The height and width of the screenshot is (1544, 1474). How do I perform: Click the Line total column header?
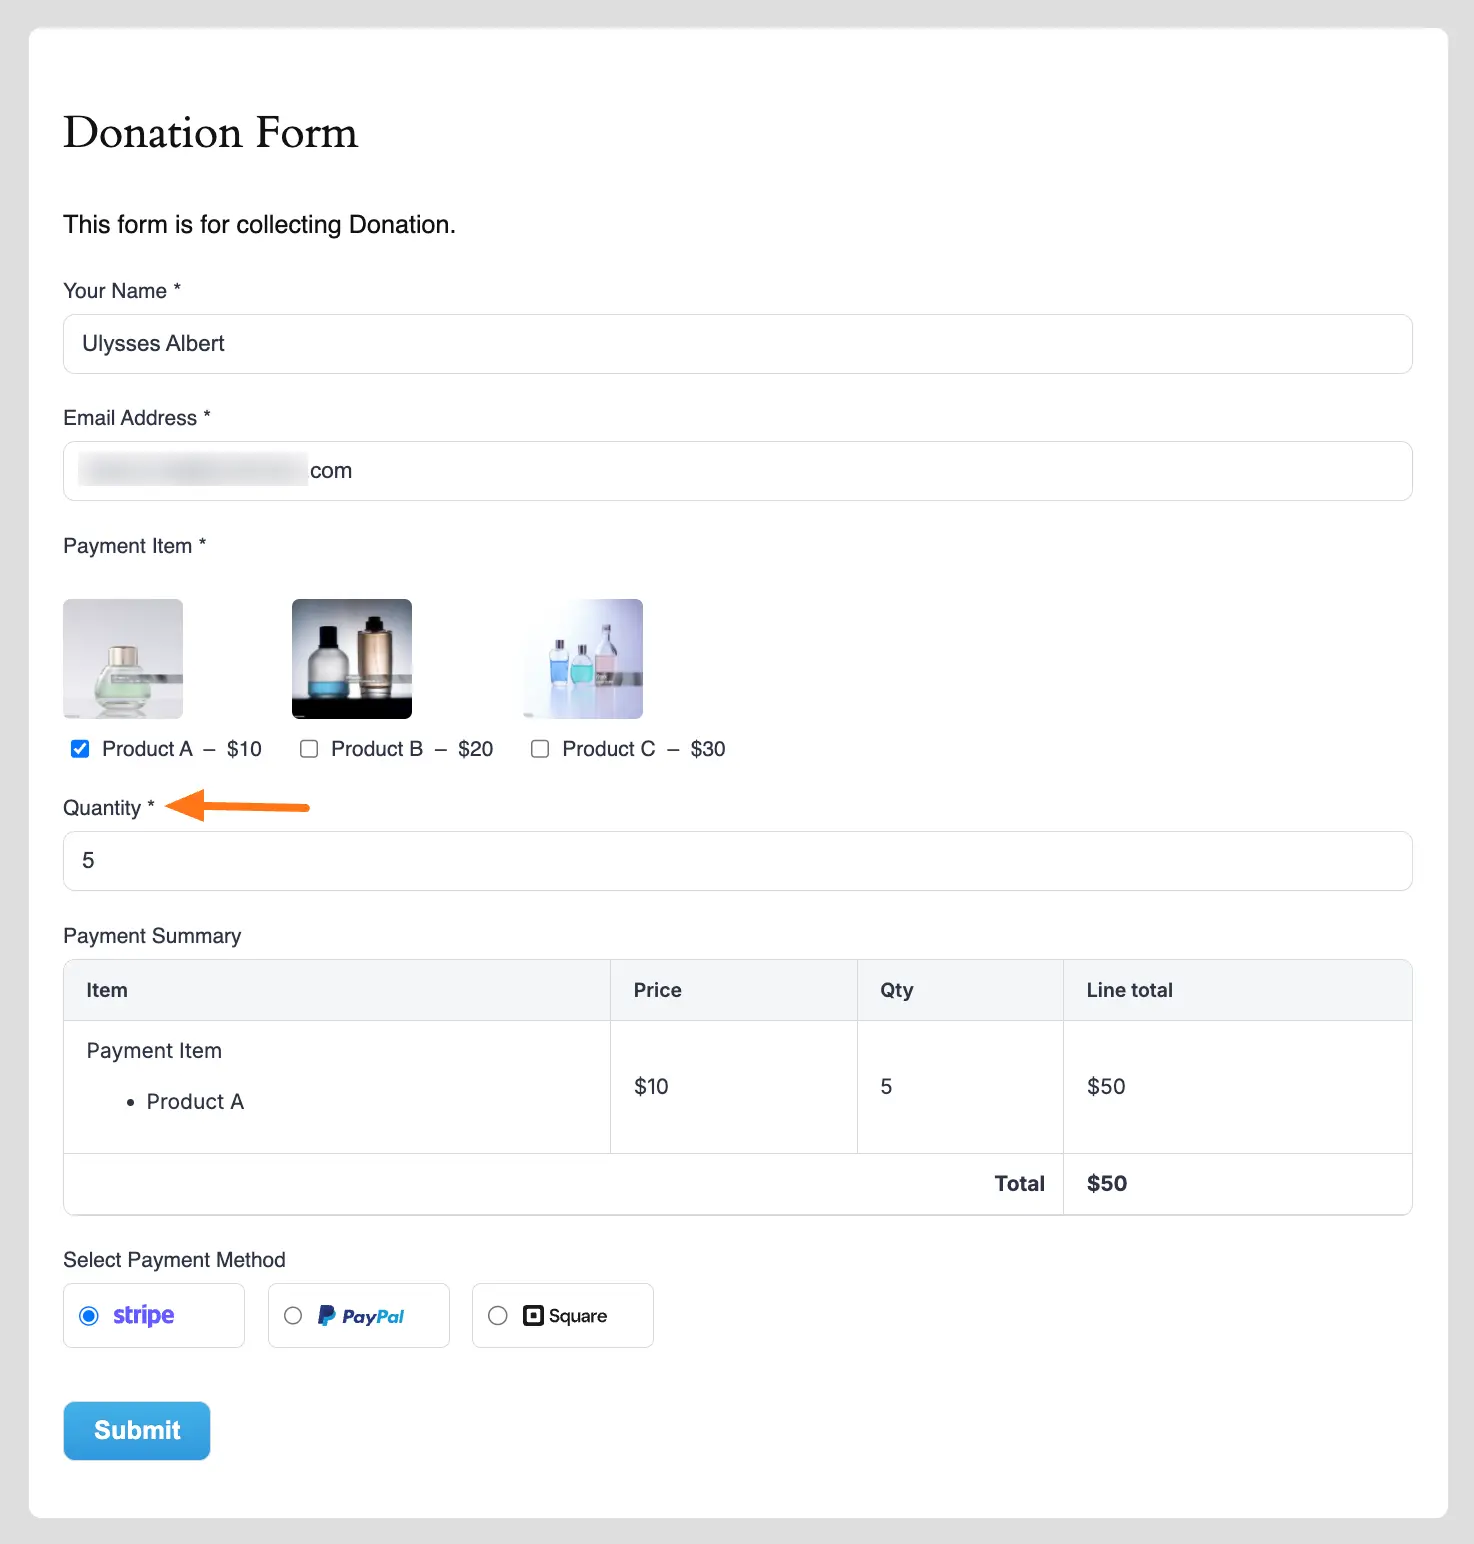click(x=1129, y=990)
